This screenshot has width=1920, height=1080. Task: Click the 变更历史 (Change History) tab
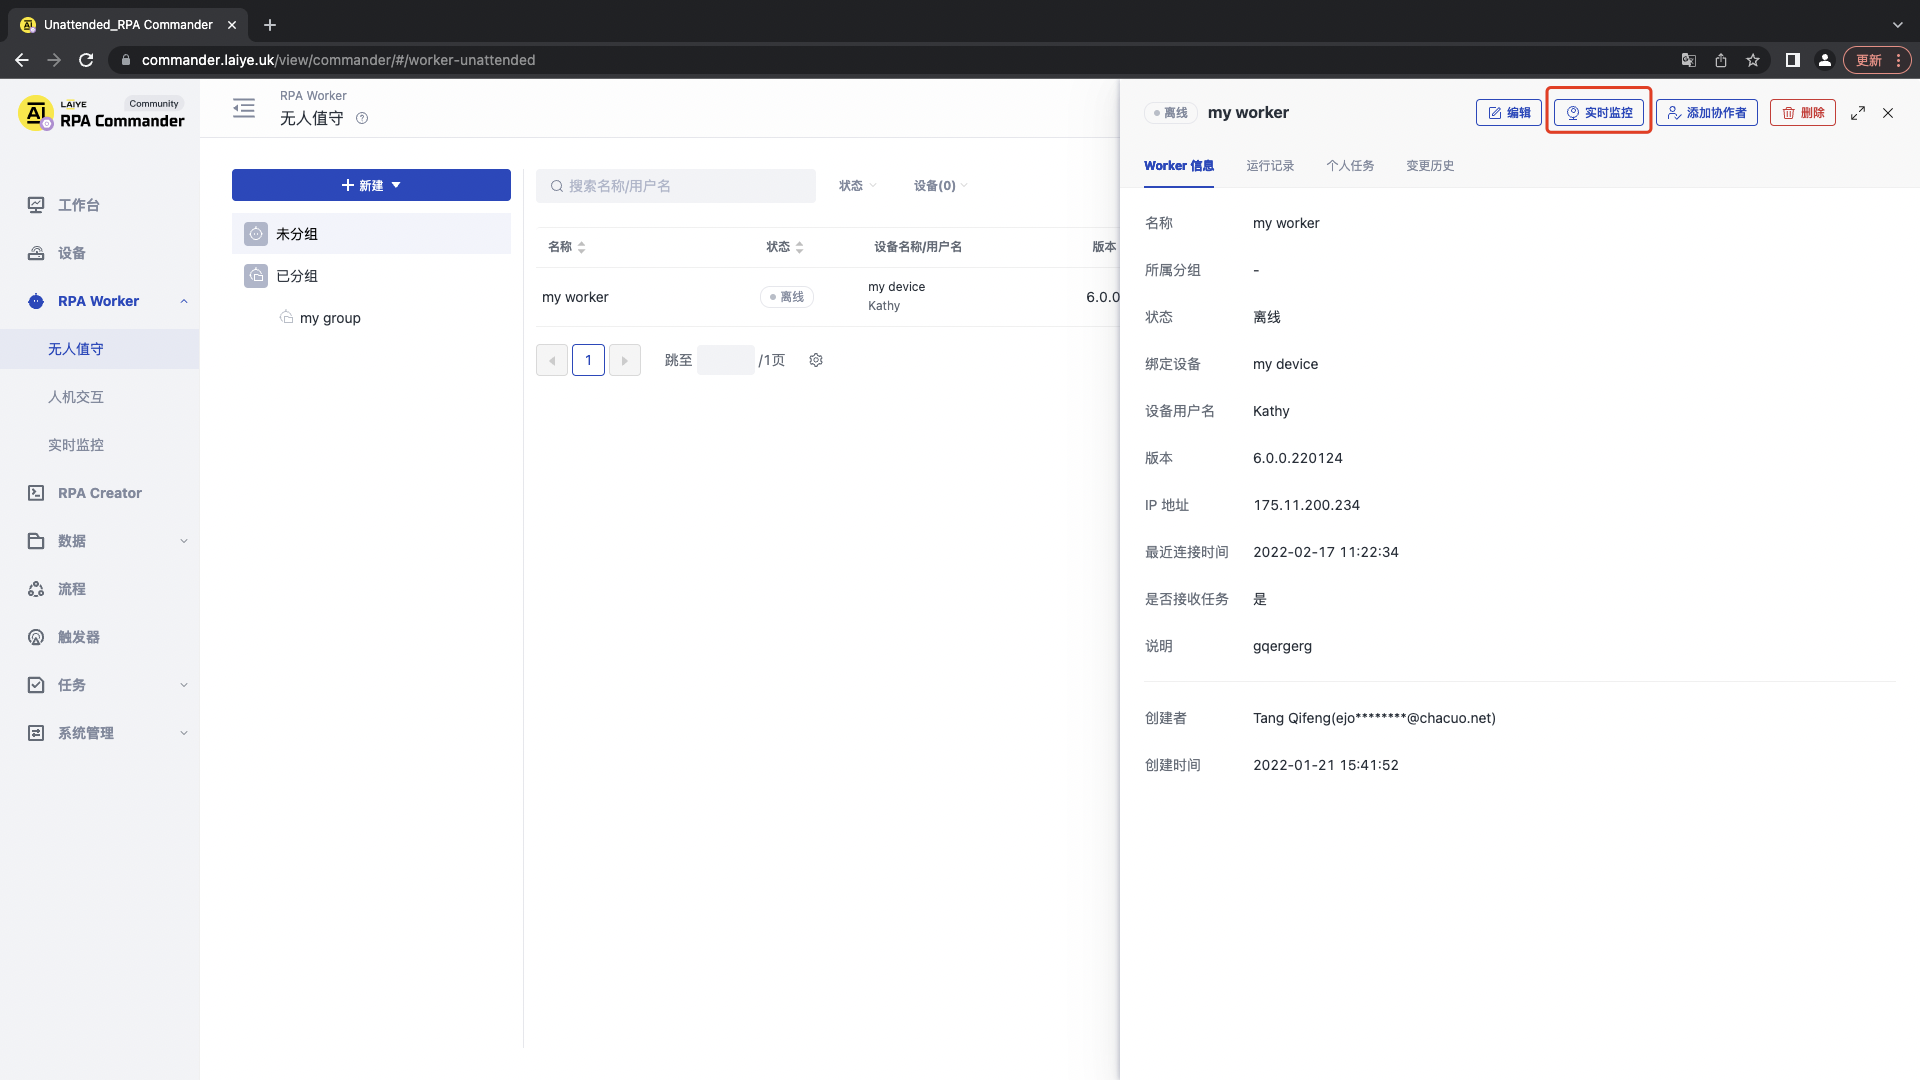coord(1431,165)
